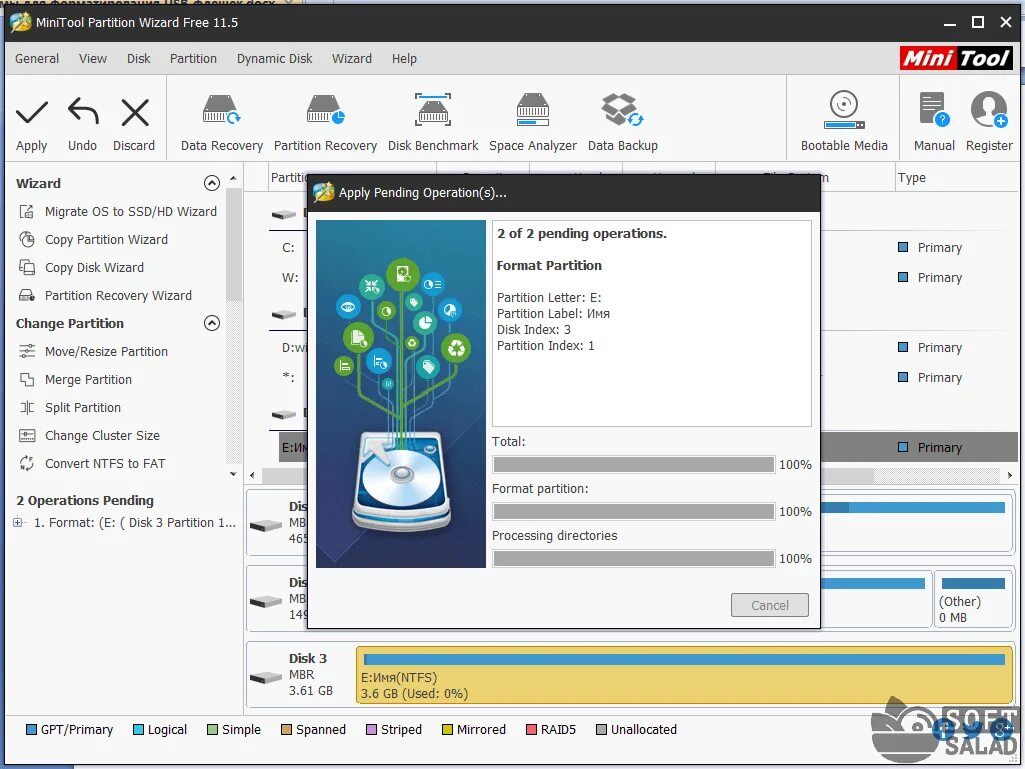The image size is (1025, 769).
Task: Click sidebar scroll up arrow
Action: click(233, 179)
